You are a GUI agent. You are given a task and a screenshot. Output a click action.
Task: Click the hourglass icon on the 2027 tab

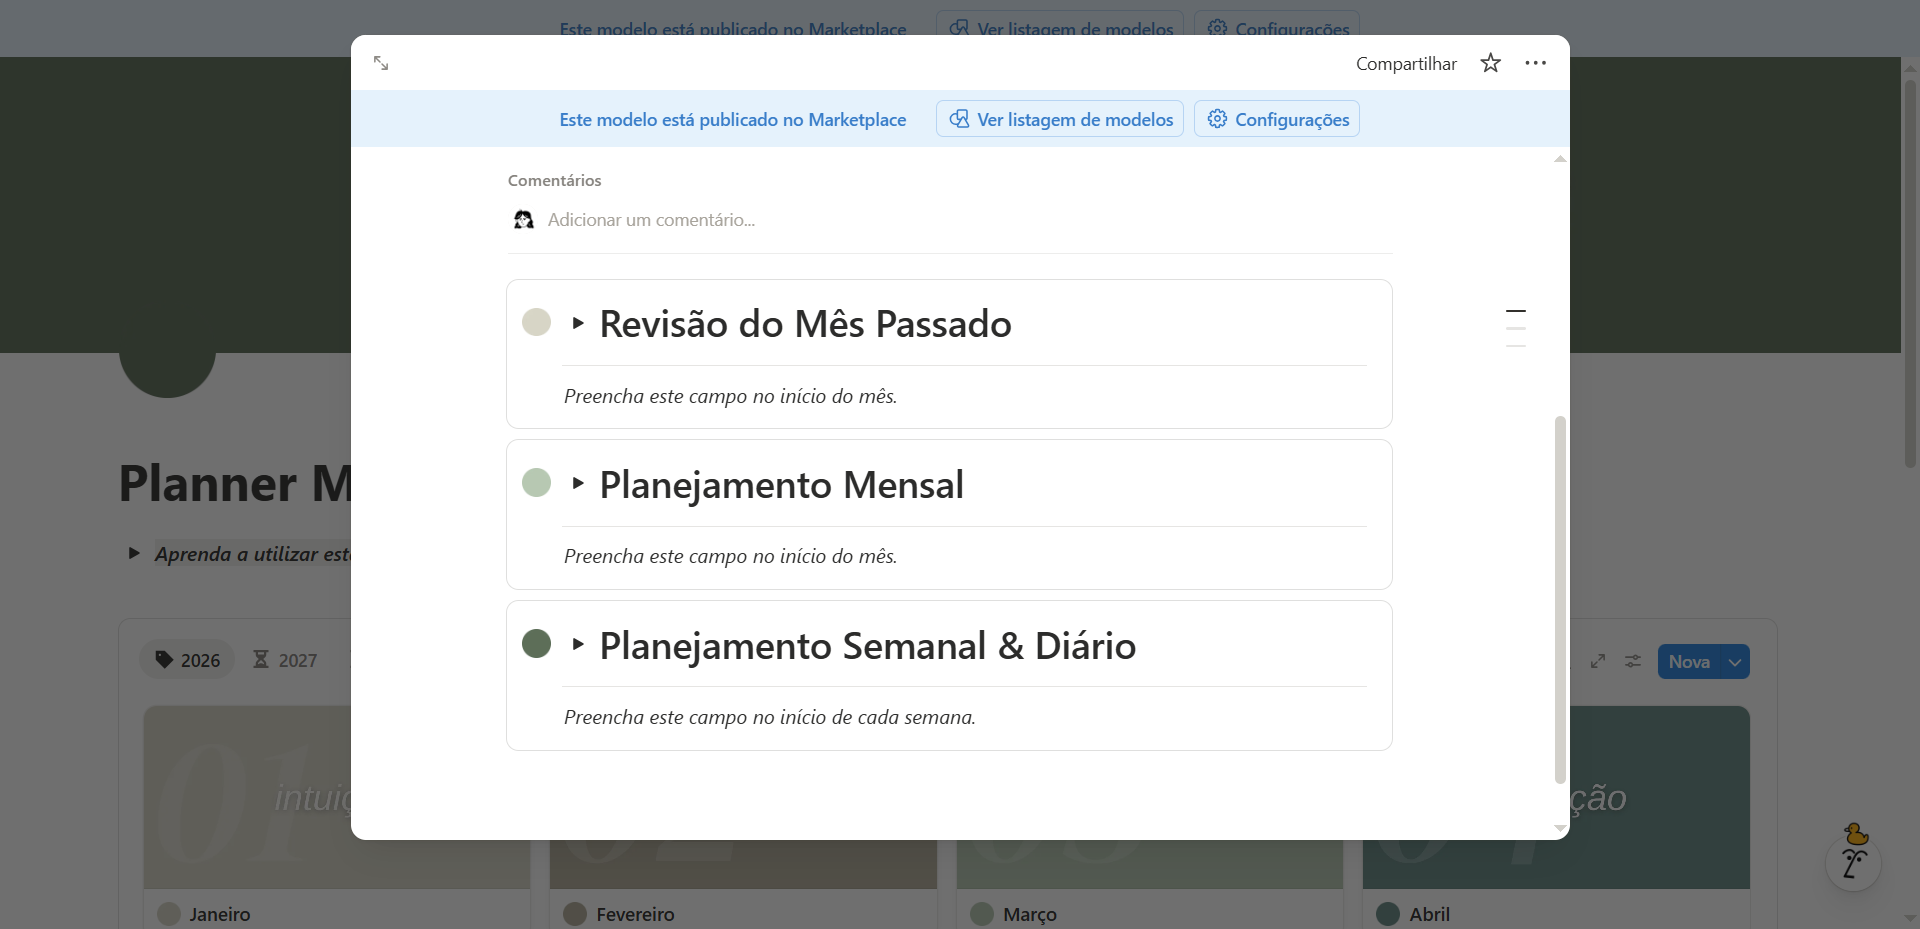(x=261, y=660)
